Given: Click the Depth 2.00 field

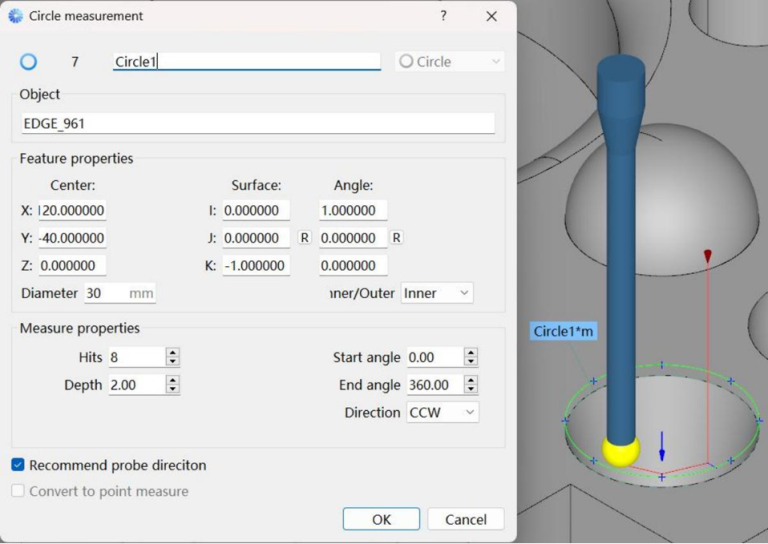Looking at the screenshot, I should pos(137,385).
